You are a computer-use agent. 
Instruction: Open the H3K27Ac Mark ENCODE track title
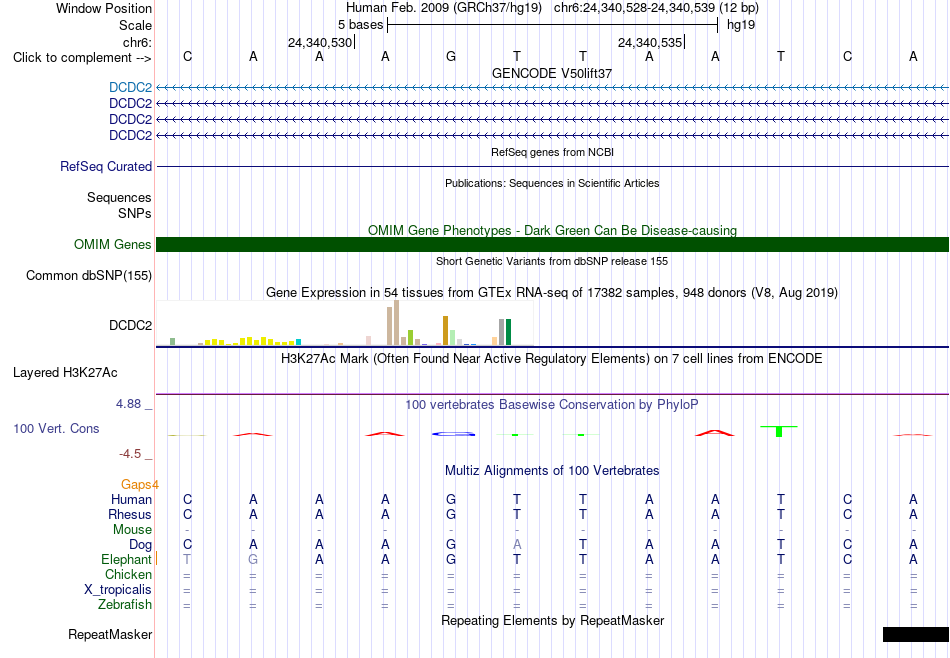(552, 359)
